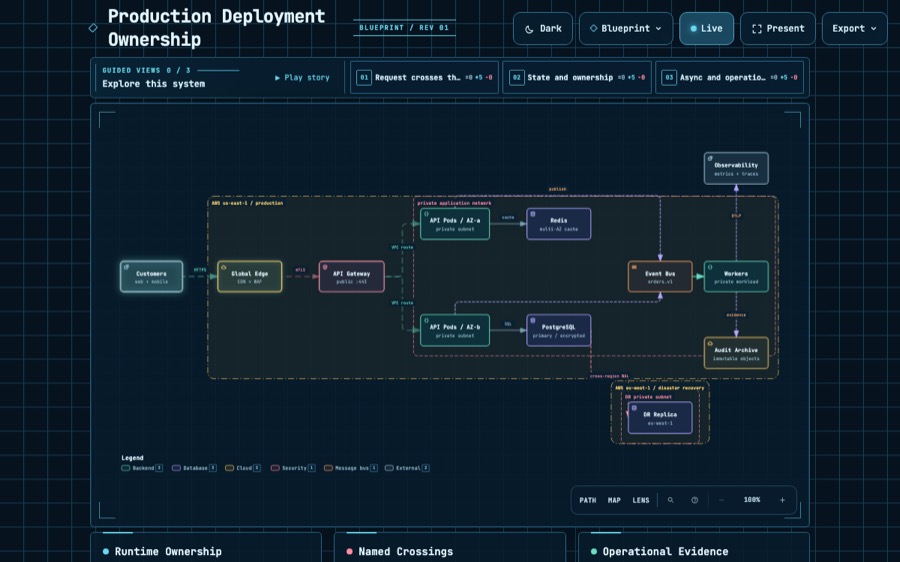The image size is (900, 562).
Task: Click the 03 step badge of third guided view
Action: point(669,77)
